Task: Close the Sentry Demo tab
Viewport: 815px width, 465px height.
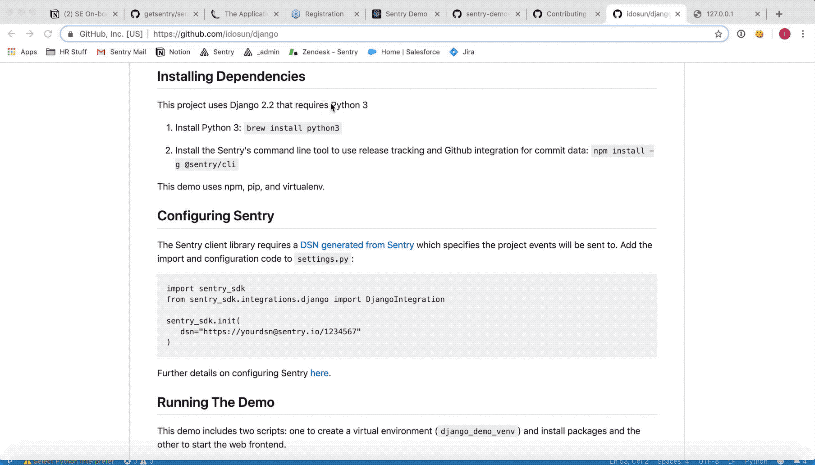Action: point(437,14)
